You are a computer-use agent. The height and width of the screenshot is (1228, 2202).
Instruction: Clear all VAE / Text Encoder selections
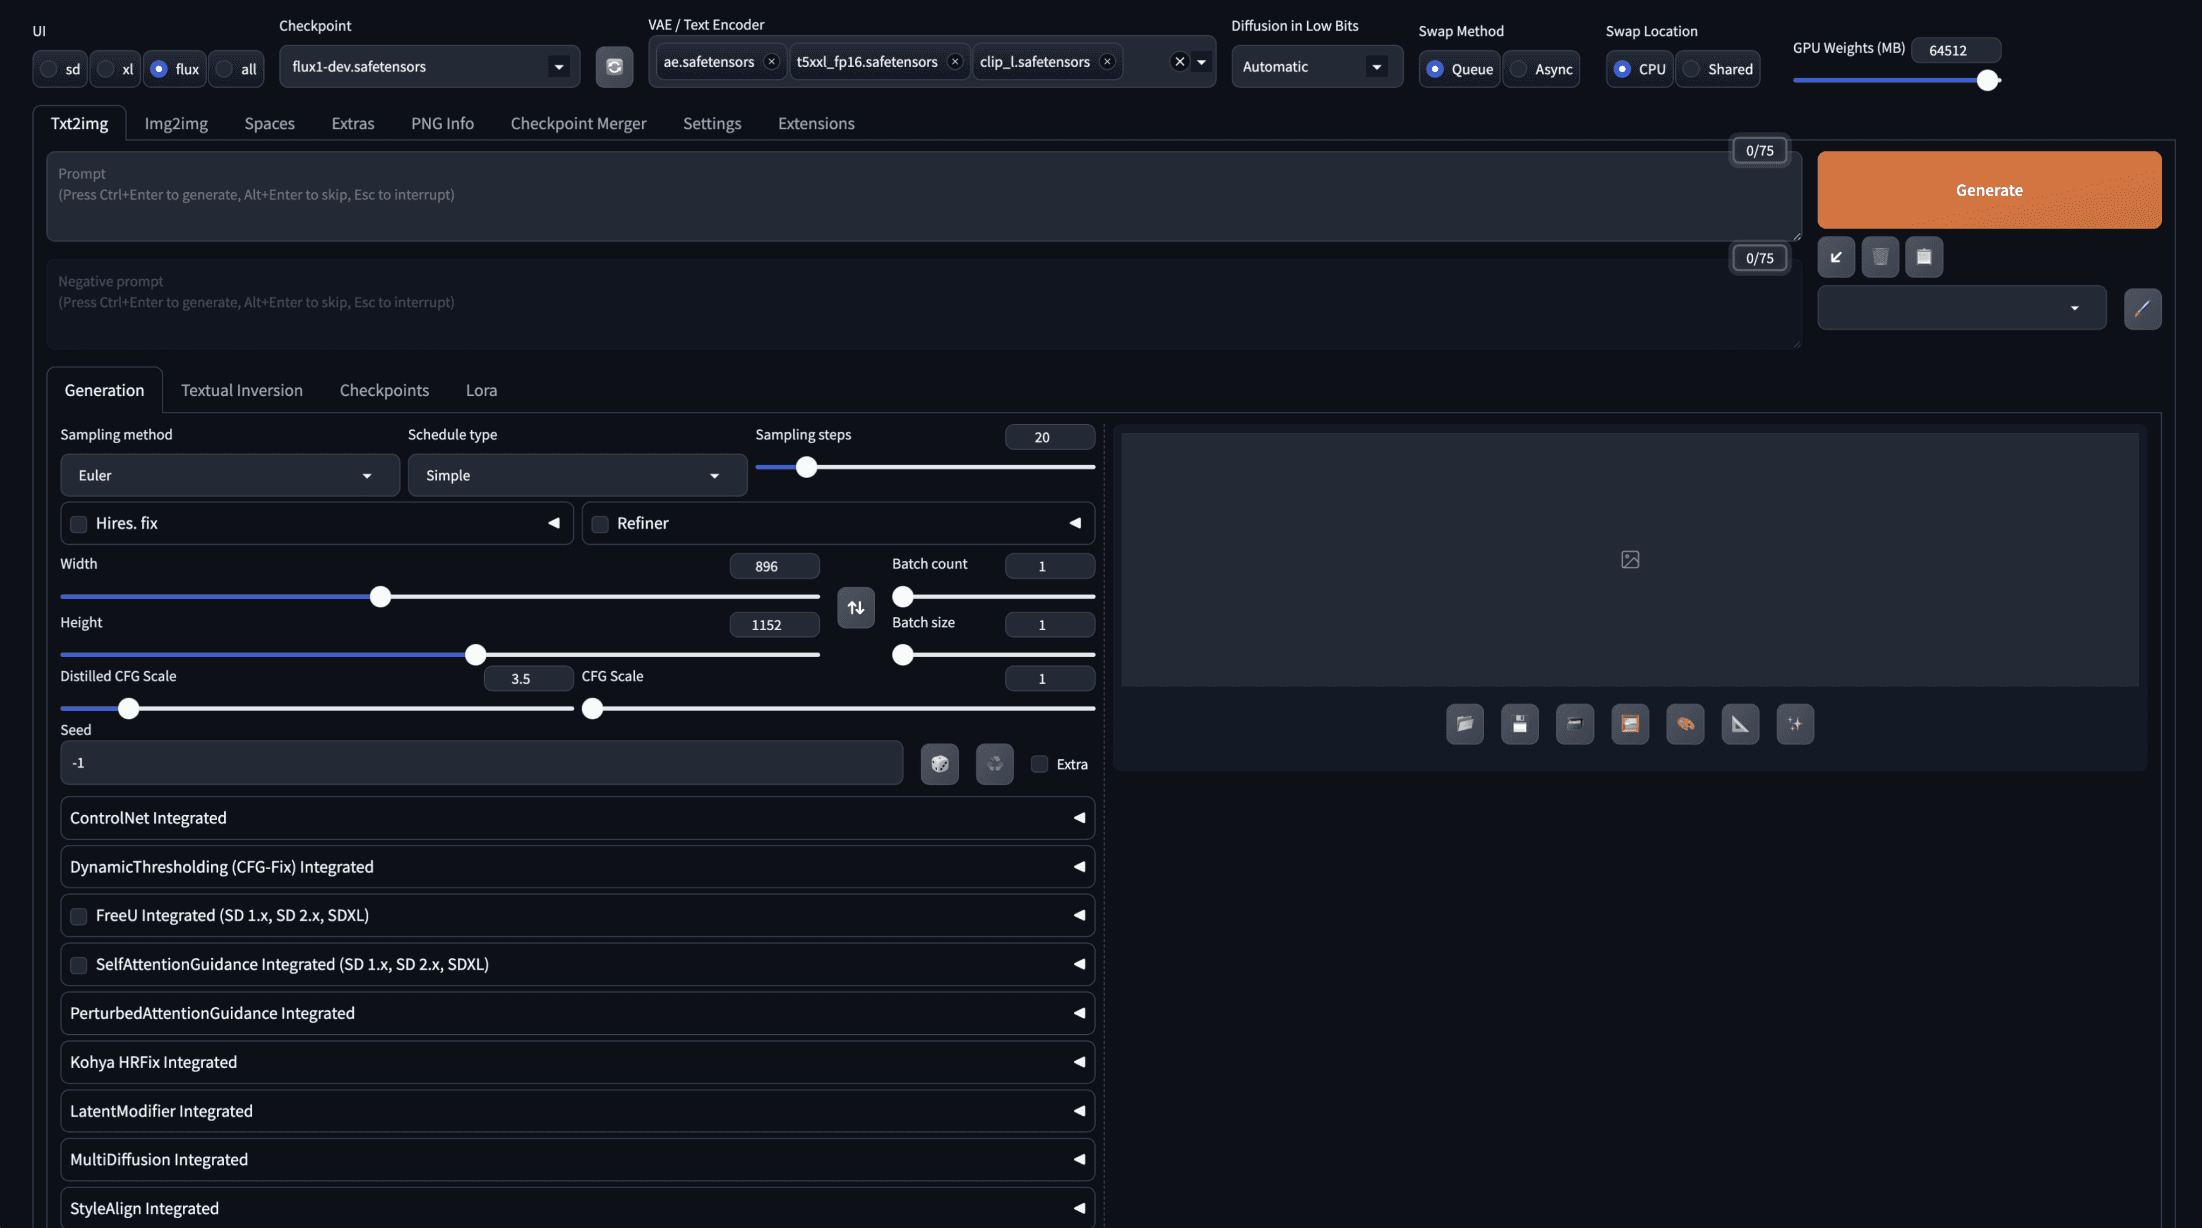pos(1180,62)
